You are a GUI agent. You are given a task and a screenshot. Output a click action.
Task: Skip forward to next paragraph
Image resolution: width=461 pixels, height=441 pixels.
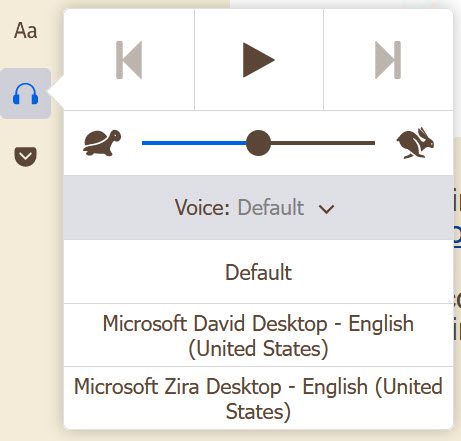[388, 60]
